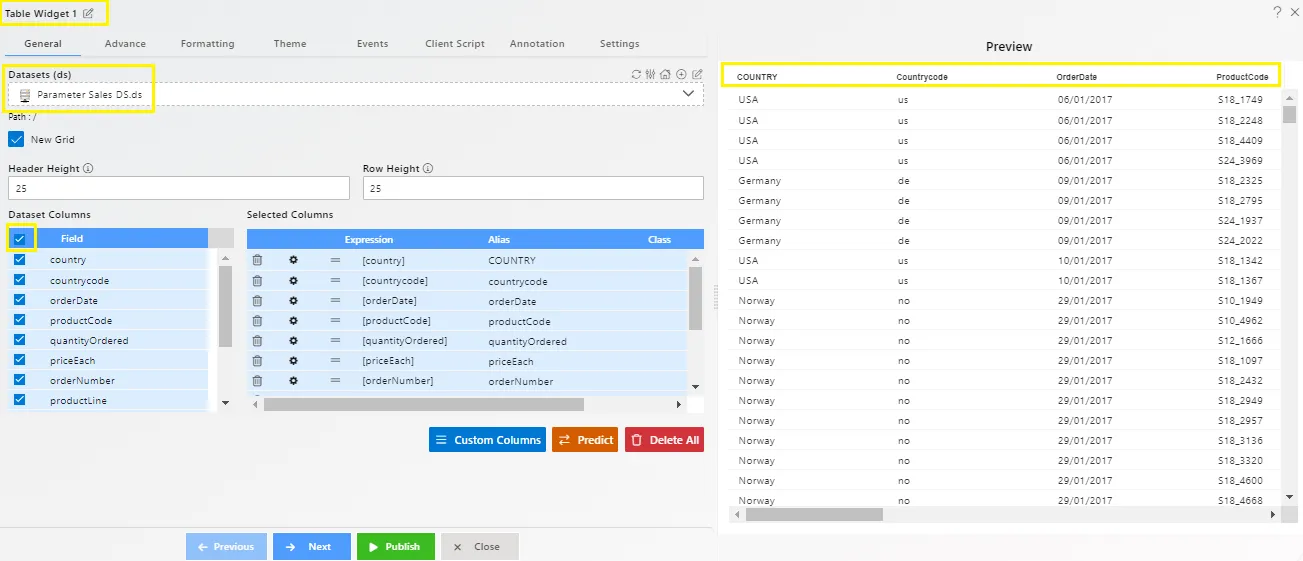
Task: Click the trash icon for the [priceEach] row
Action: pyautogui.click(x=257, y=360)
